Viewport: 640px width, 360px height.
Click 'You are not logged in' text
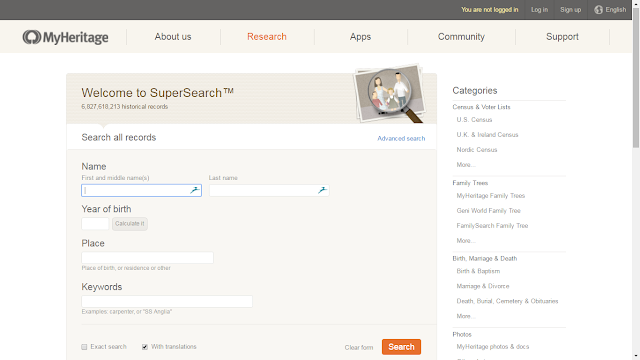point(490,10)
